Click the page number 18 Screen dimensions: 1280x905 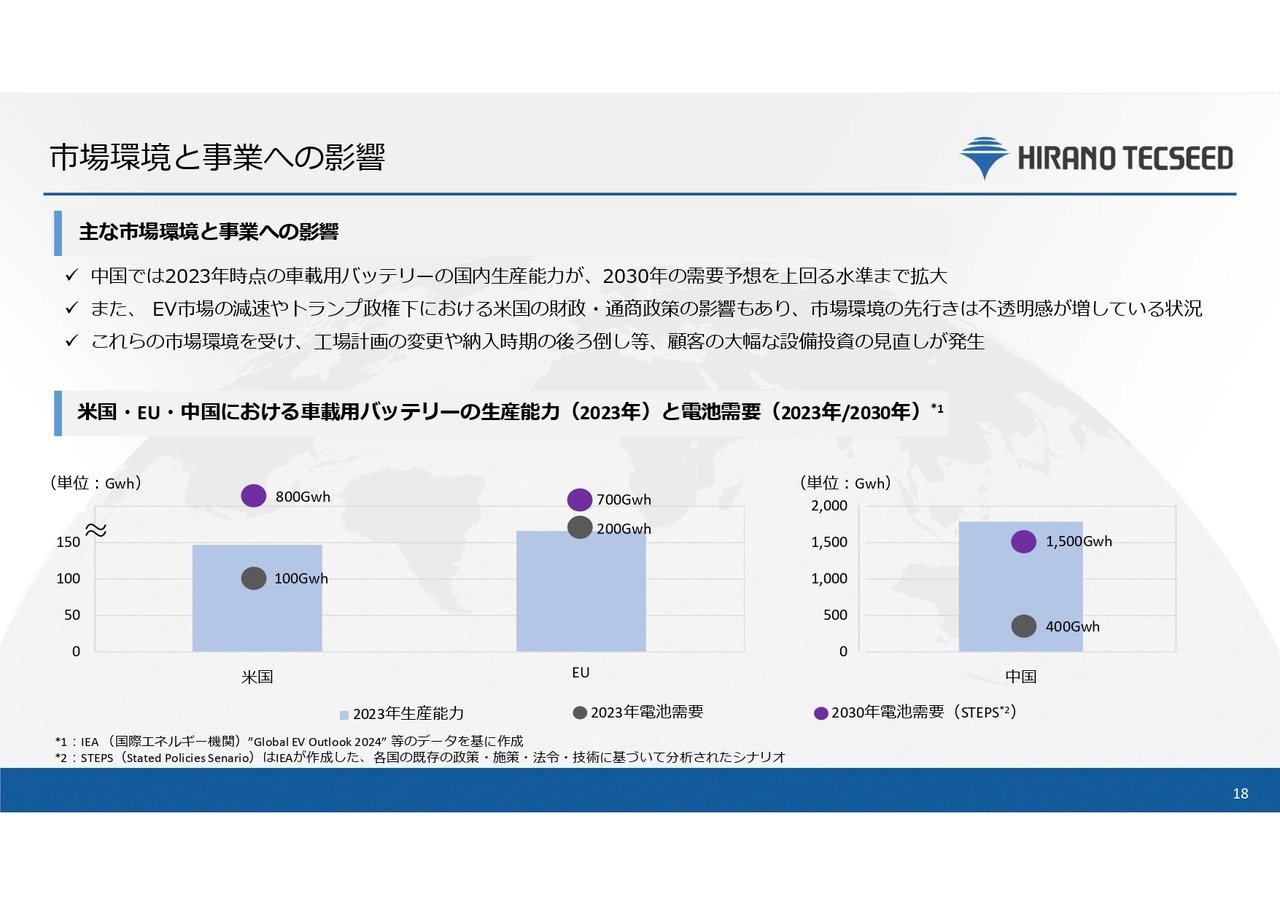1241,794
